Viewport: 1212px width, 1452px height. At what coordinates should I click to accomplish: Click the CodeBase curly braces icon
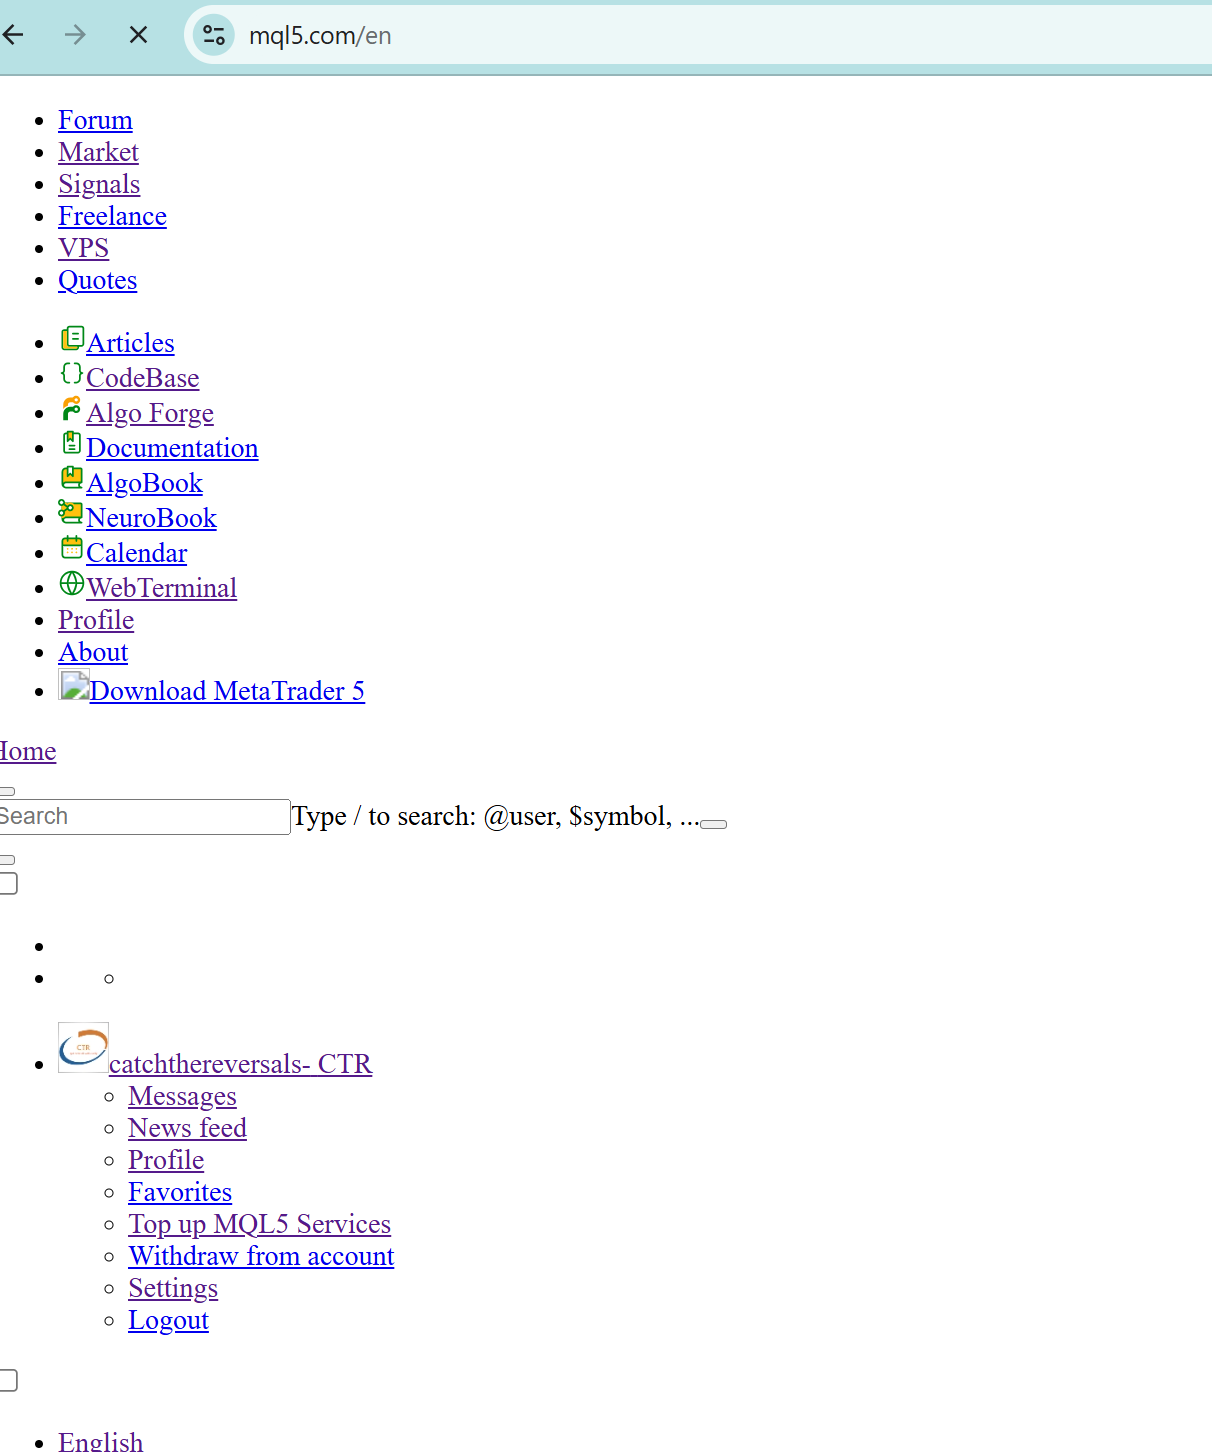coord(72,373)
